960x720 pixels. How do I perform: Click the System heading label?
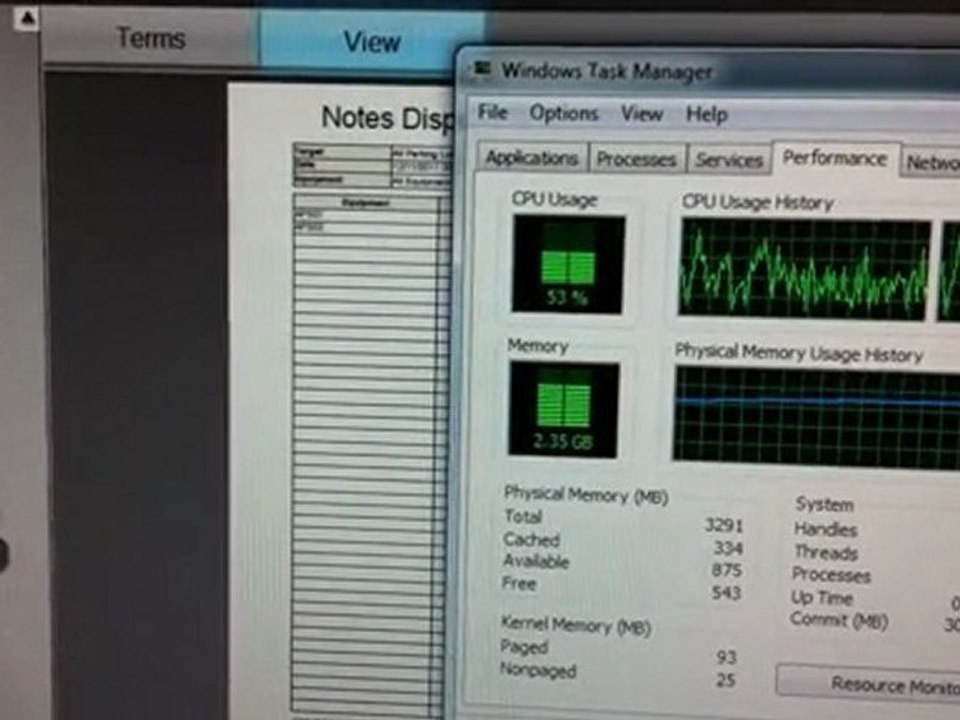pos(824,504)
